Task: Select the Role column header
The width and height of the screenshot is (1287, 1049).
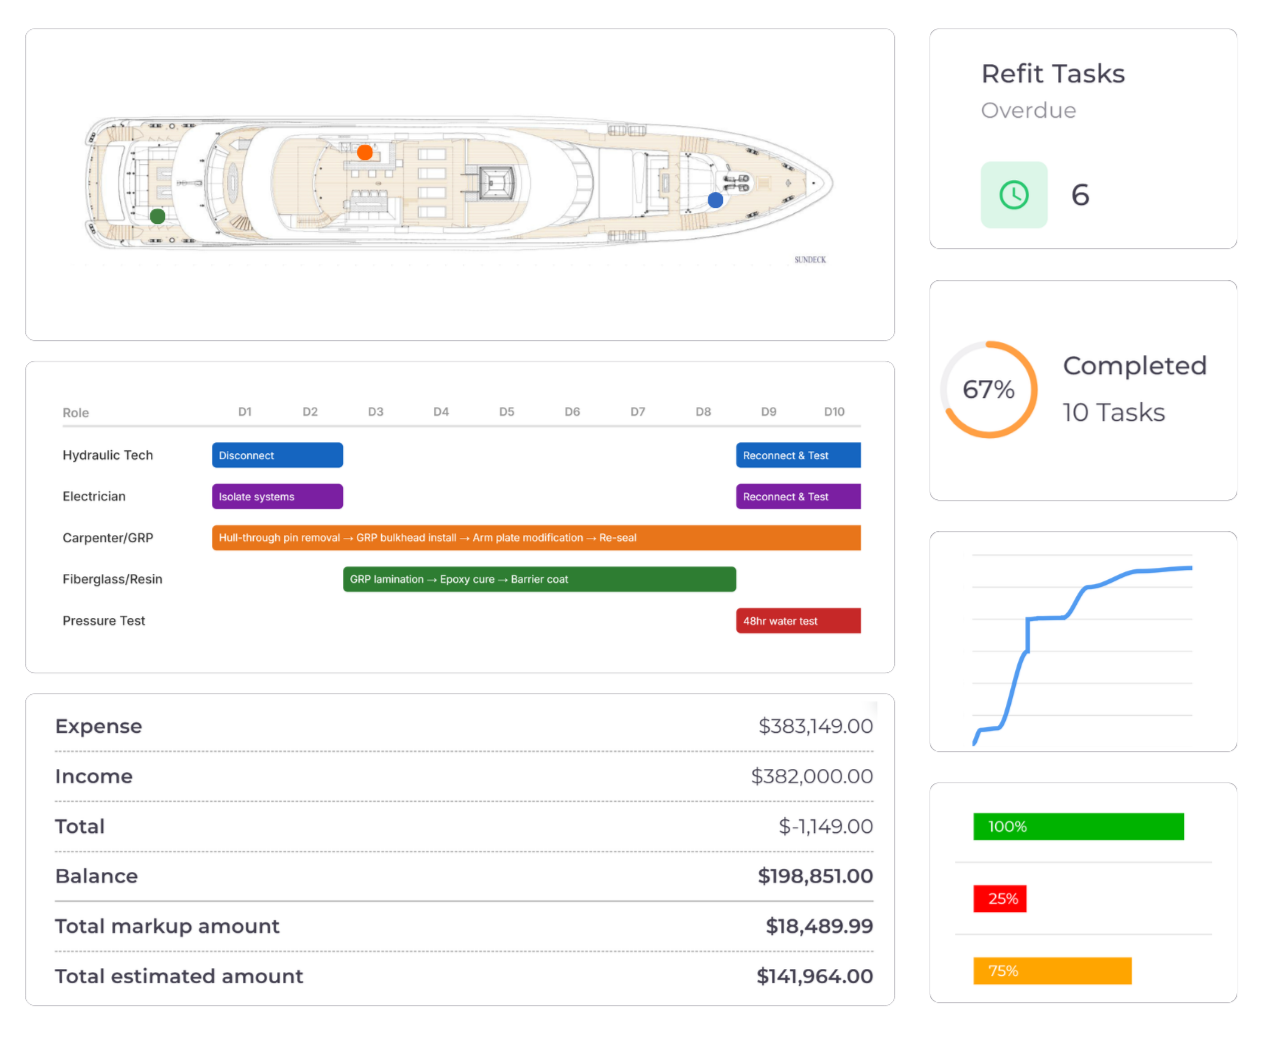Action: pyautogui.click(x=76, y=412)
